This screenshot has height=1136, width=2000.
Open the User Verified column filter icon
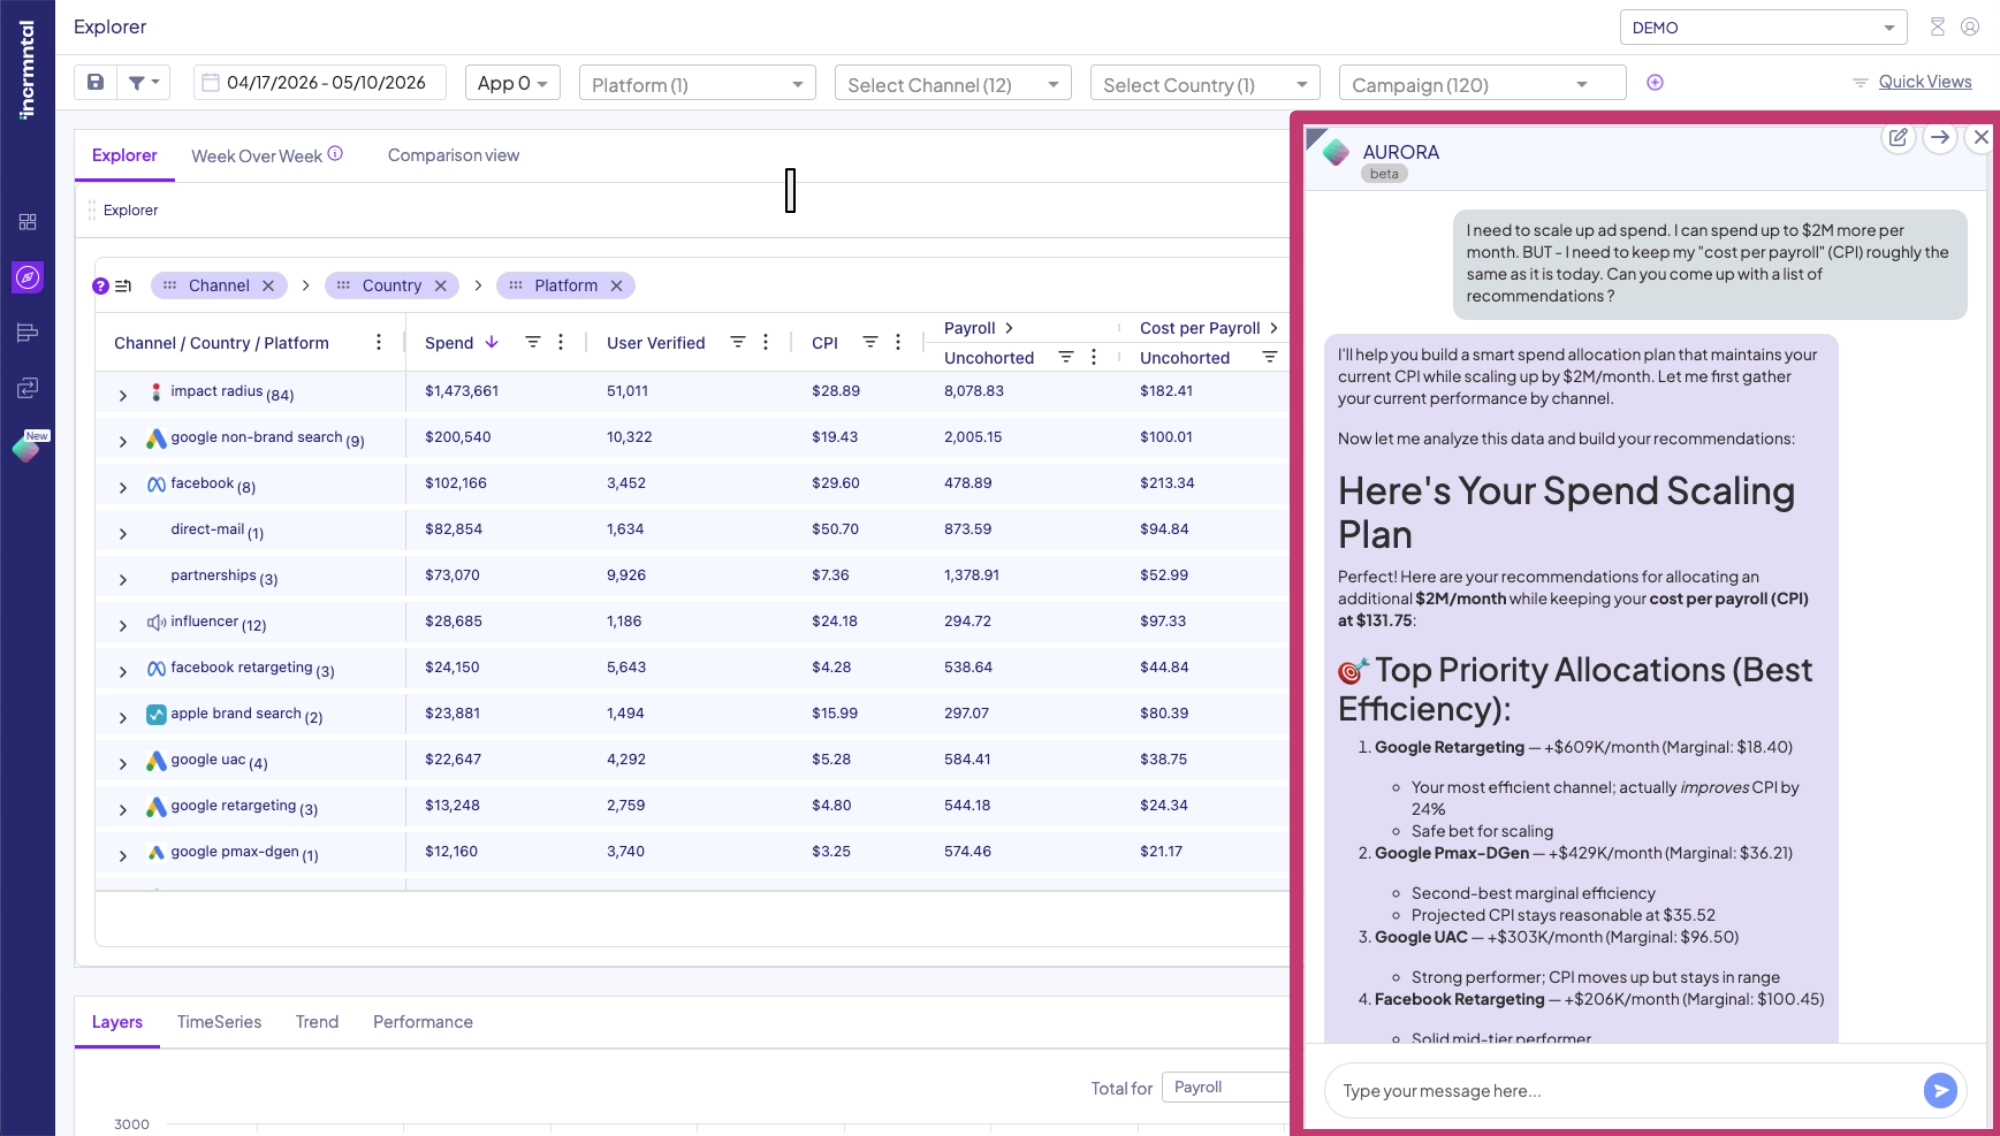coord(738,342)
